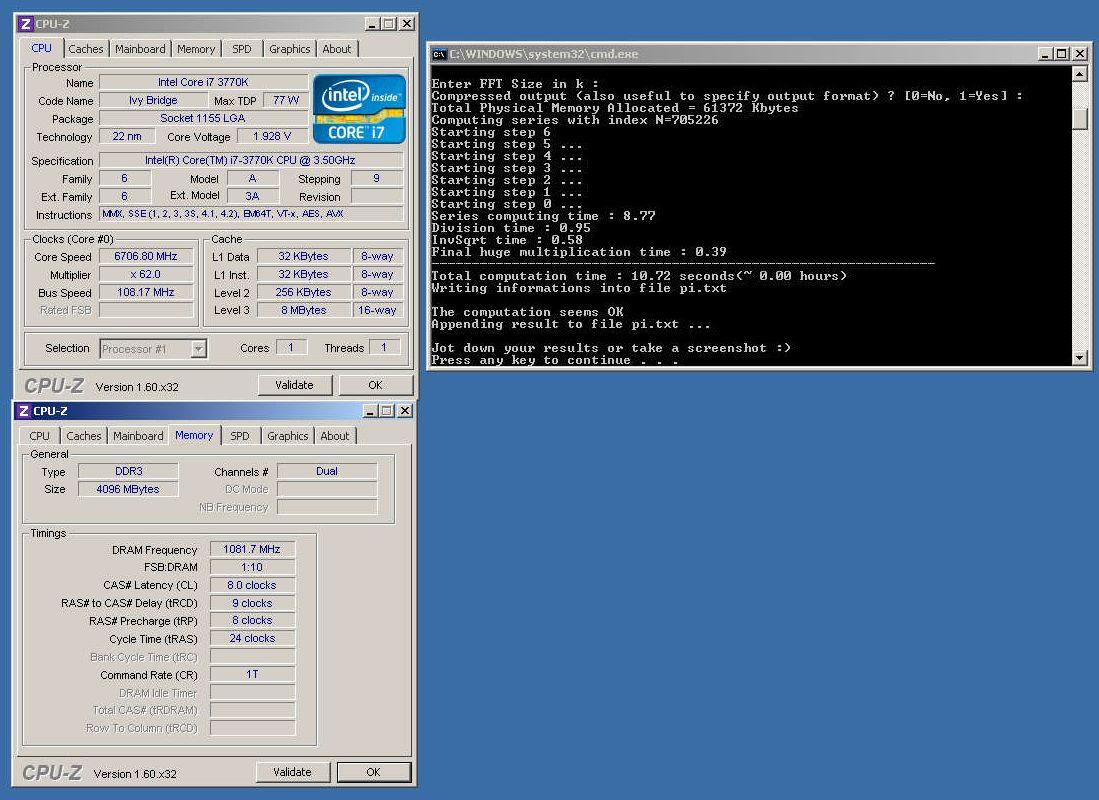Click the memory Size value '4096 MBytes'
Viewport: 1099px width, 800px height.
(128, 489)
